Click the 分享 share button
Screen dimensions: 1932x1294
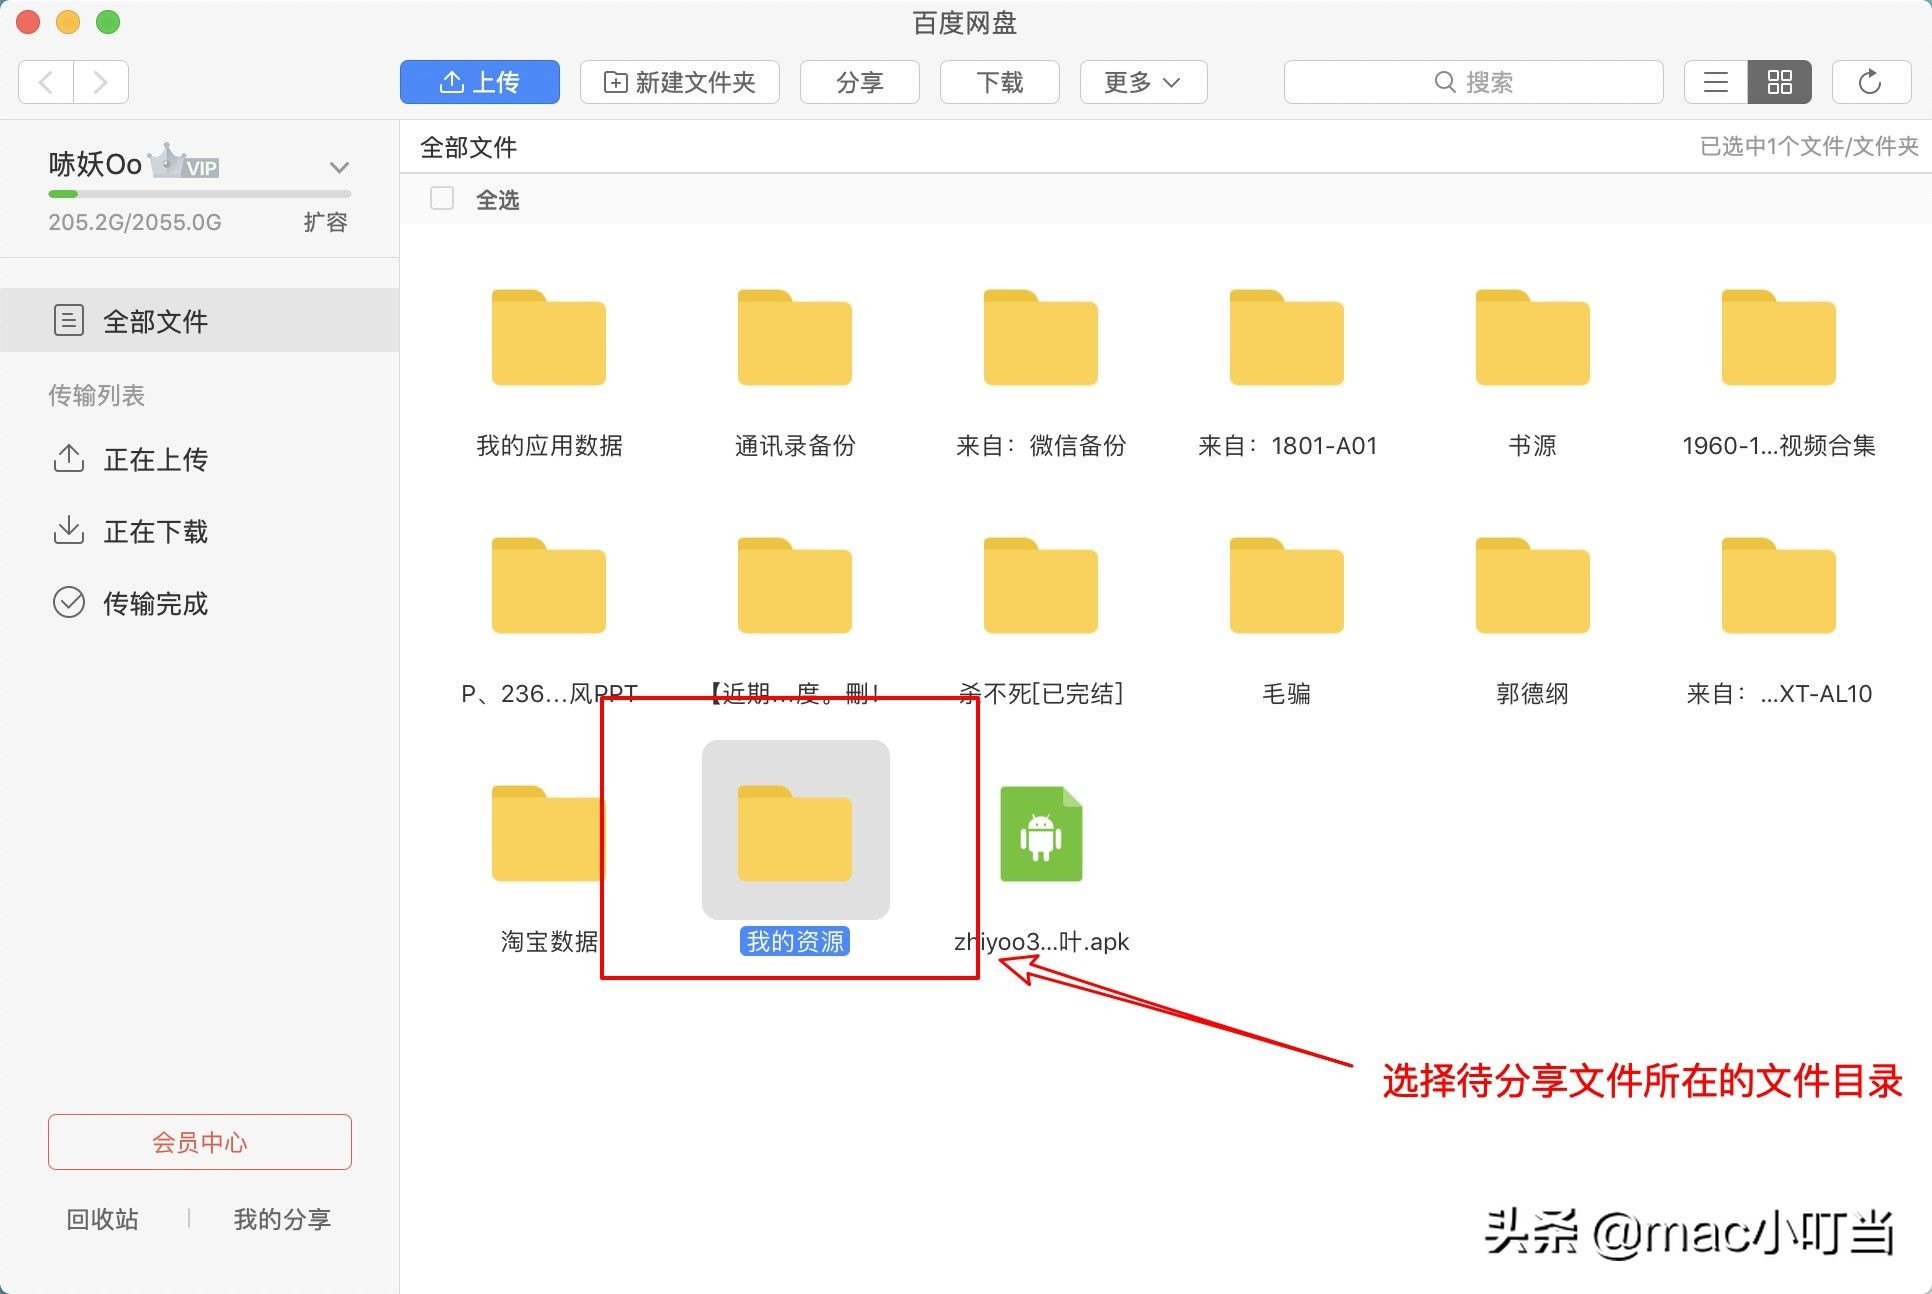coord(858,82)
